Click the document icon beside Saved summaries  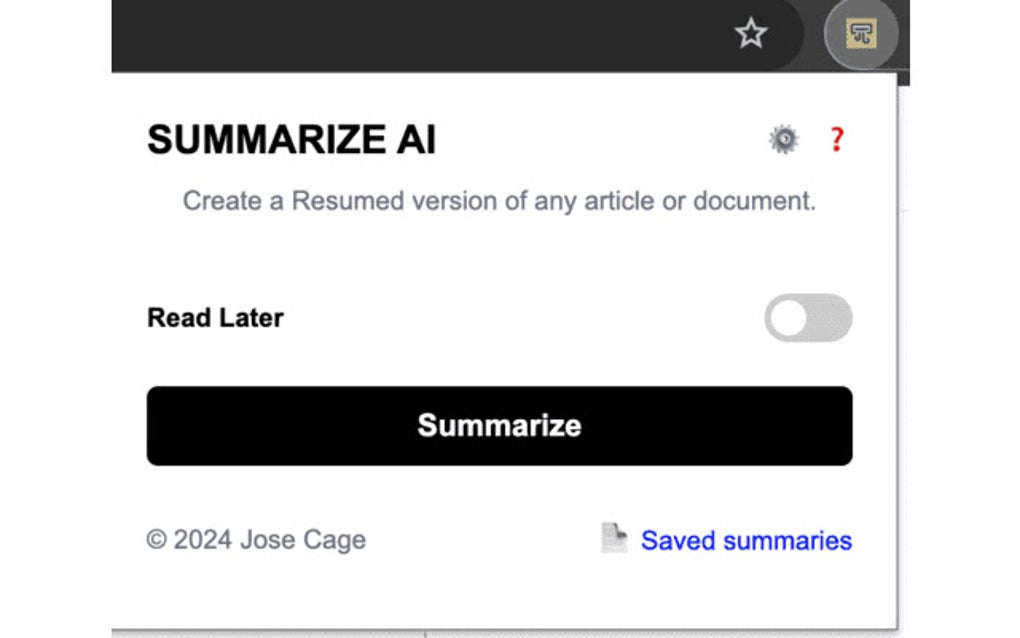614,539
